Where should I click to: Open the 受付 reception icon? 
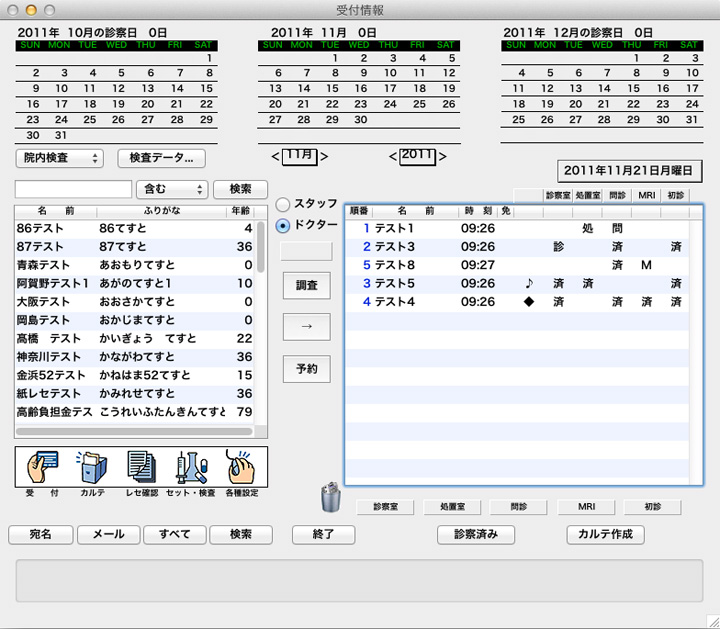click(x=43, y=466)
